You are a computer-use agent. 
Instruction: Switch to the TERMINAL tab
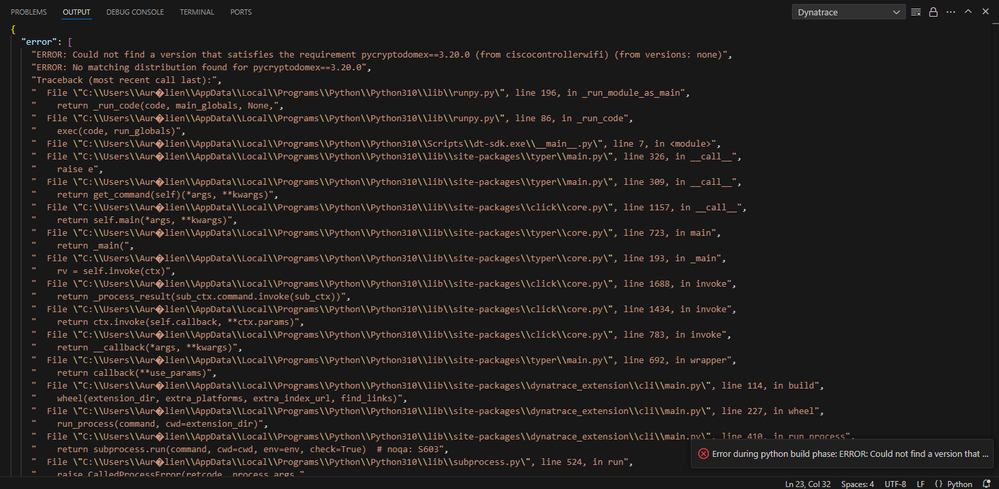tap(197, 12)
